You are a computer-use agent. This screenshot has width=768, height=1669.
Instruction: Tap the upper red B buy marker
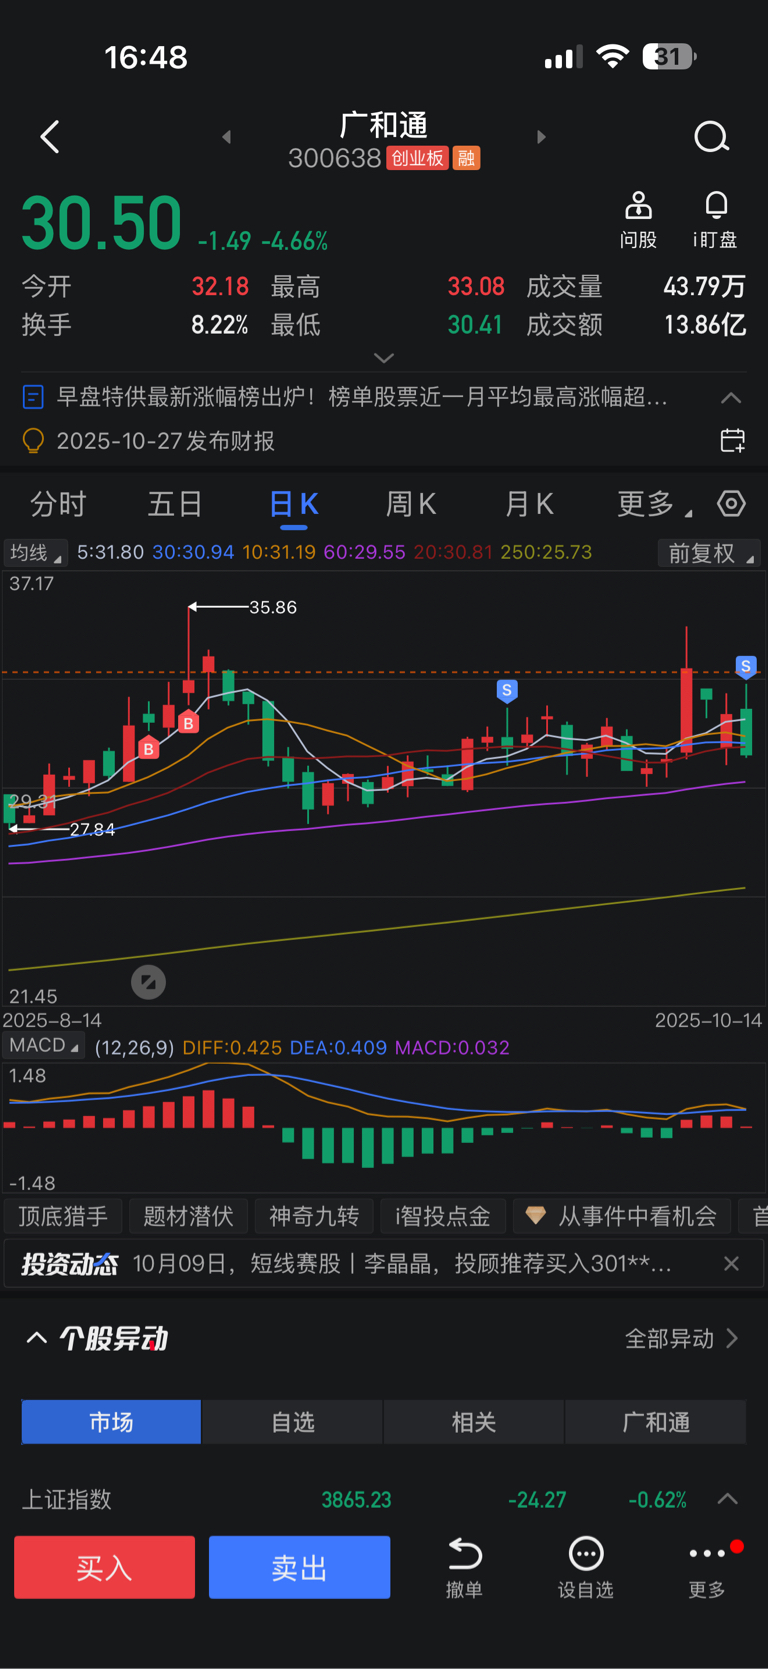pyautogui.click(x=188, y=722)
